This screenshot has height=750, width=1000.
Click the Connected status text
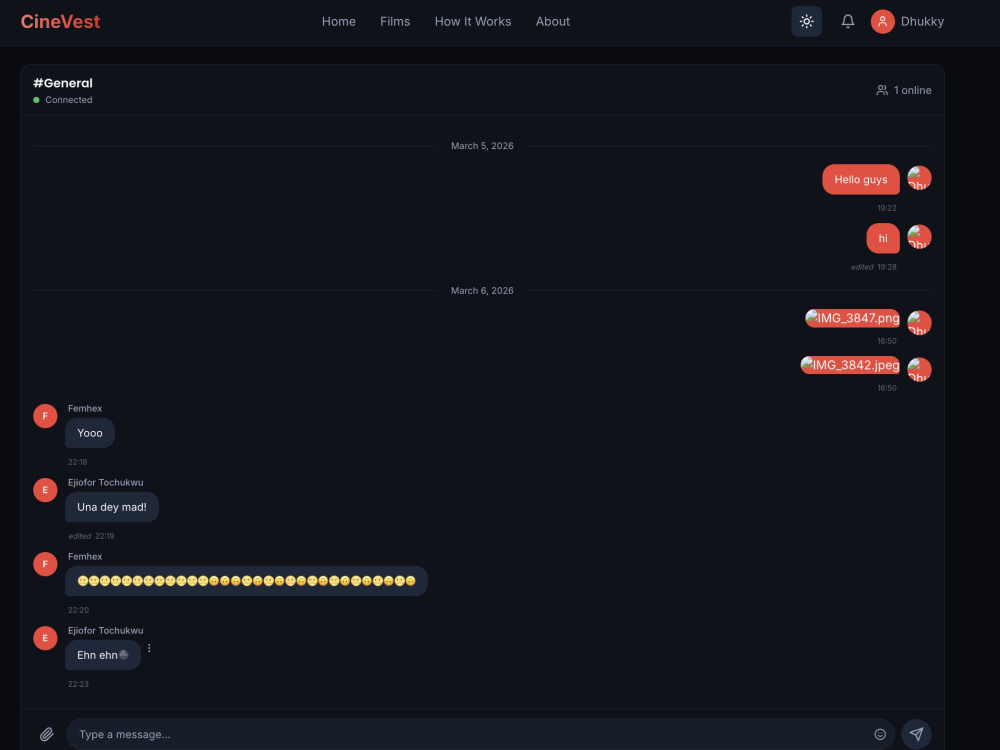[x=69, y=100]
